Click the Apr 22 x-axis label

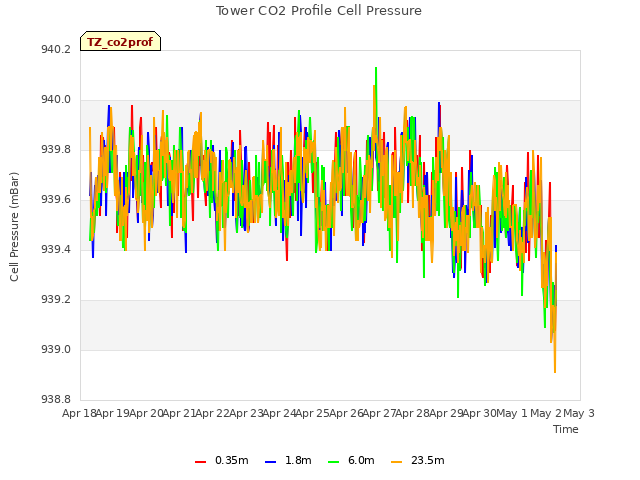point(213,413)
